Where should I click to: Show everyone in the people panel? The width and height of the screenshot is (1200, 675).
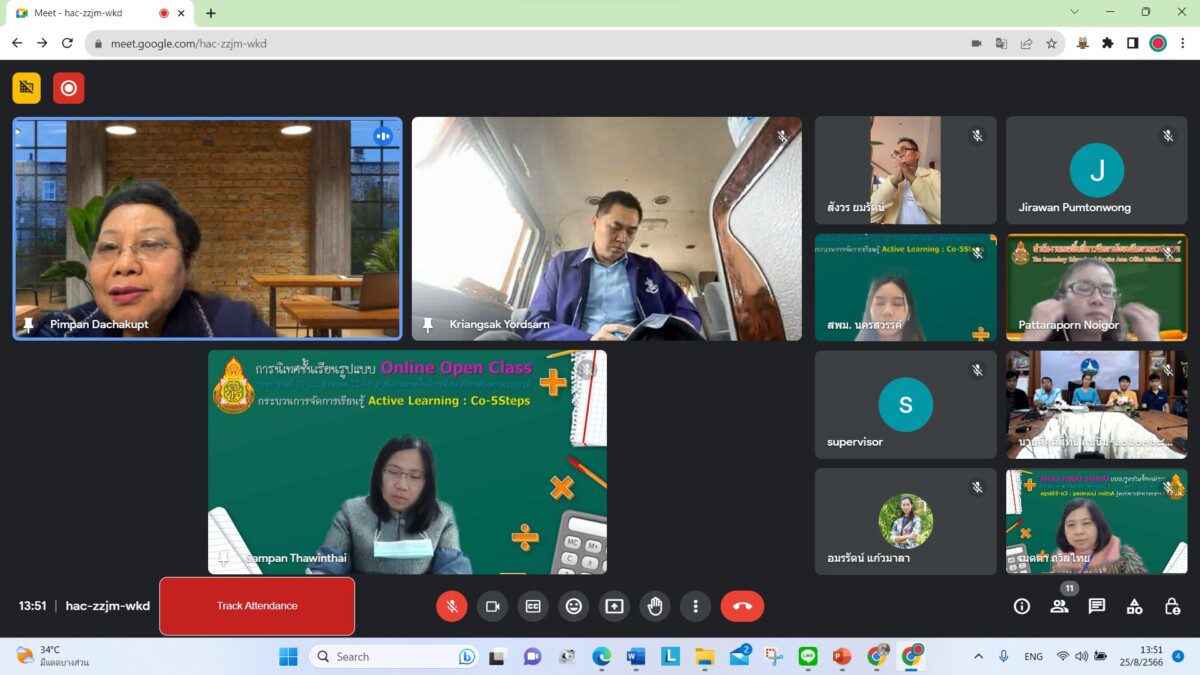(x=1059, y=606)
